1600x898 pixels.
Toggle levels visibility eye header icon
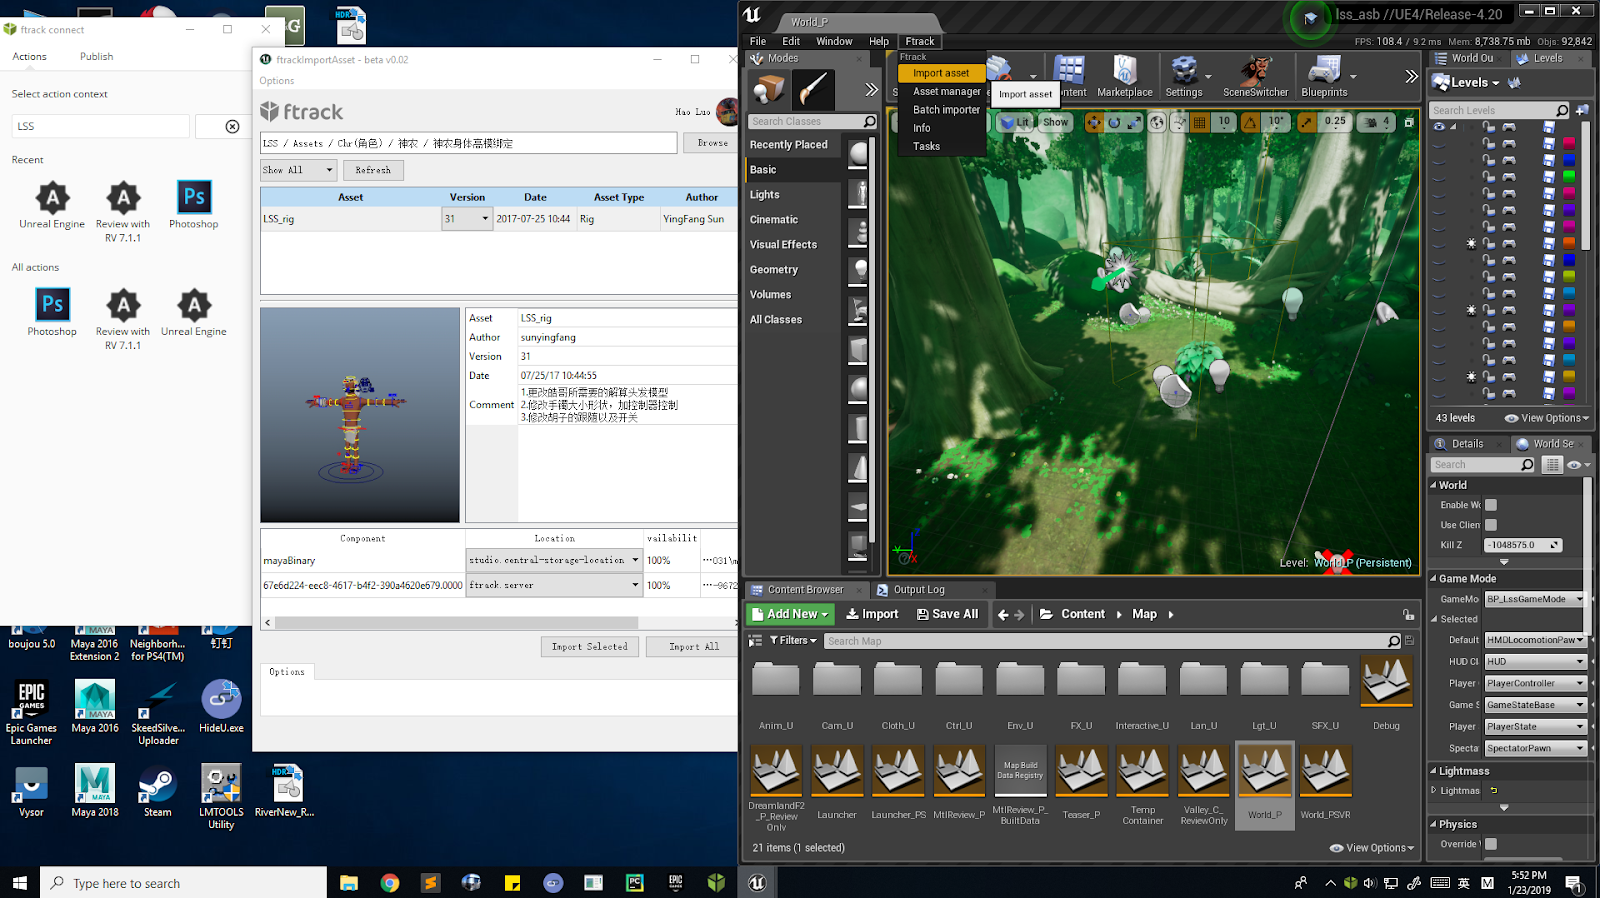(1439, 127)
